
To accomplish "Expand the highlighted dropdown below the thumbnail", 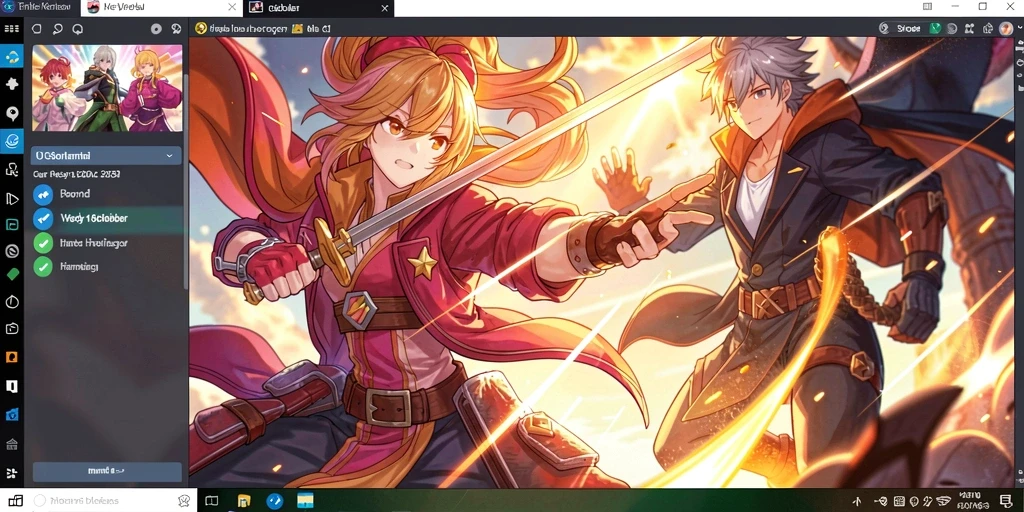I will pos(106,156).
